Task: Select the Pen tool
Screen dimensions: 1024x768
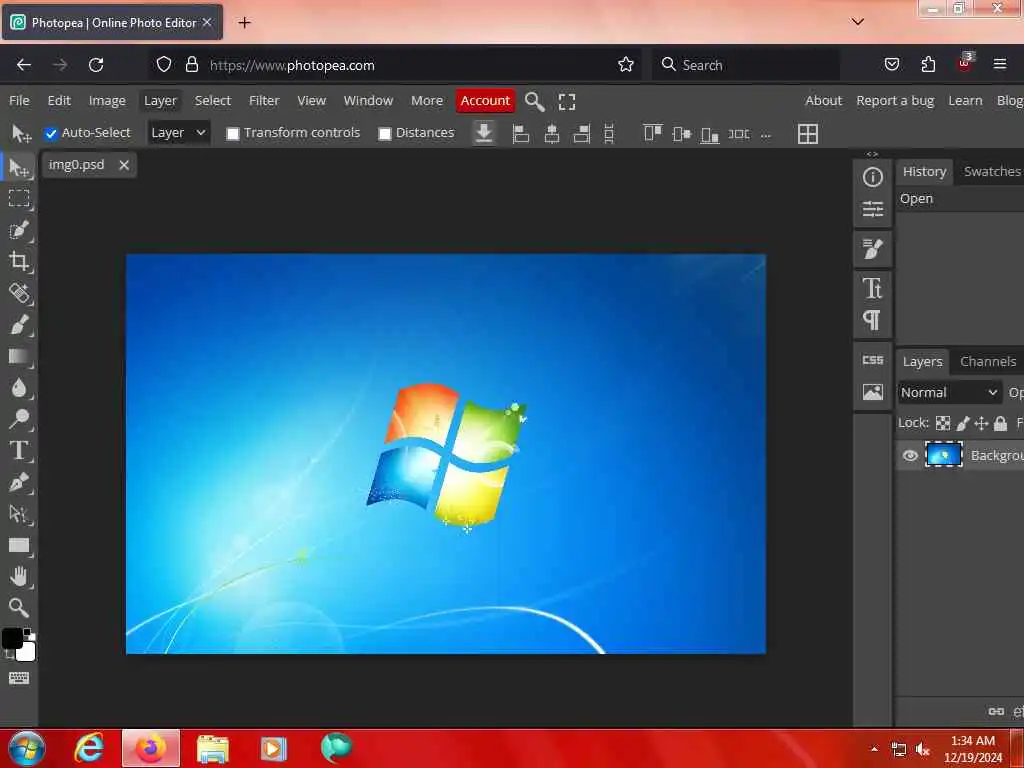Action: point(19,482)
